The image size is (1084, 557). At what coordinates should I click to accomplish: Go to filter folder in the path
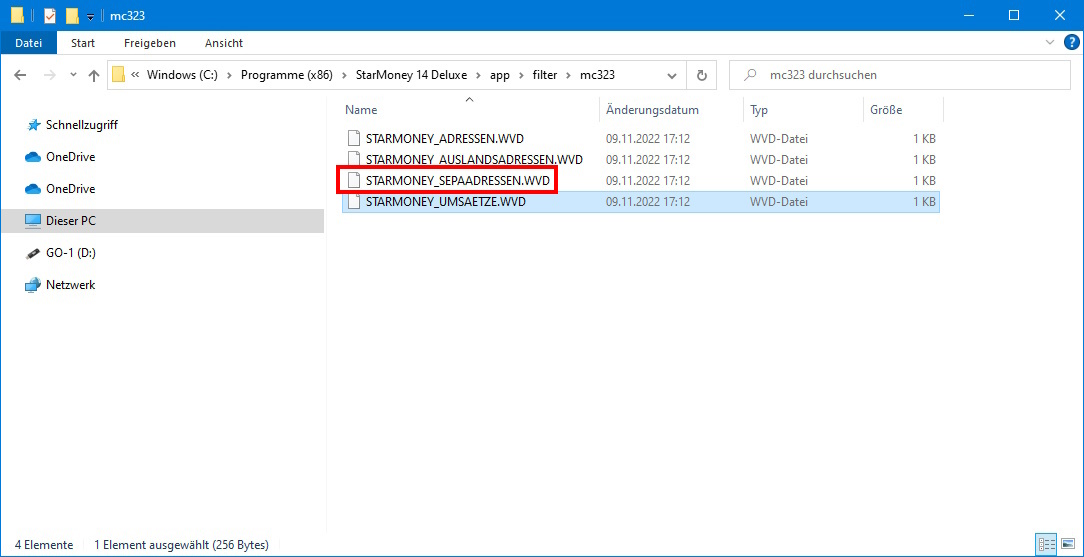click(x=544, y=75)
